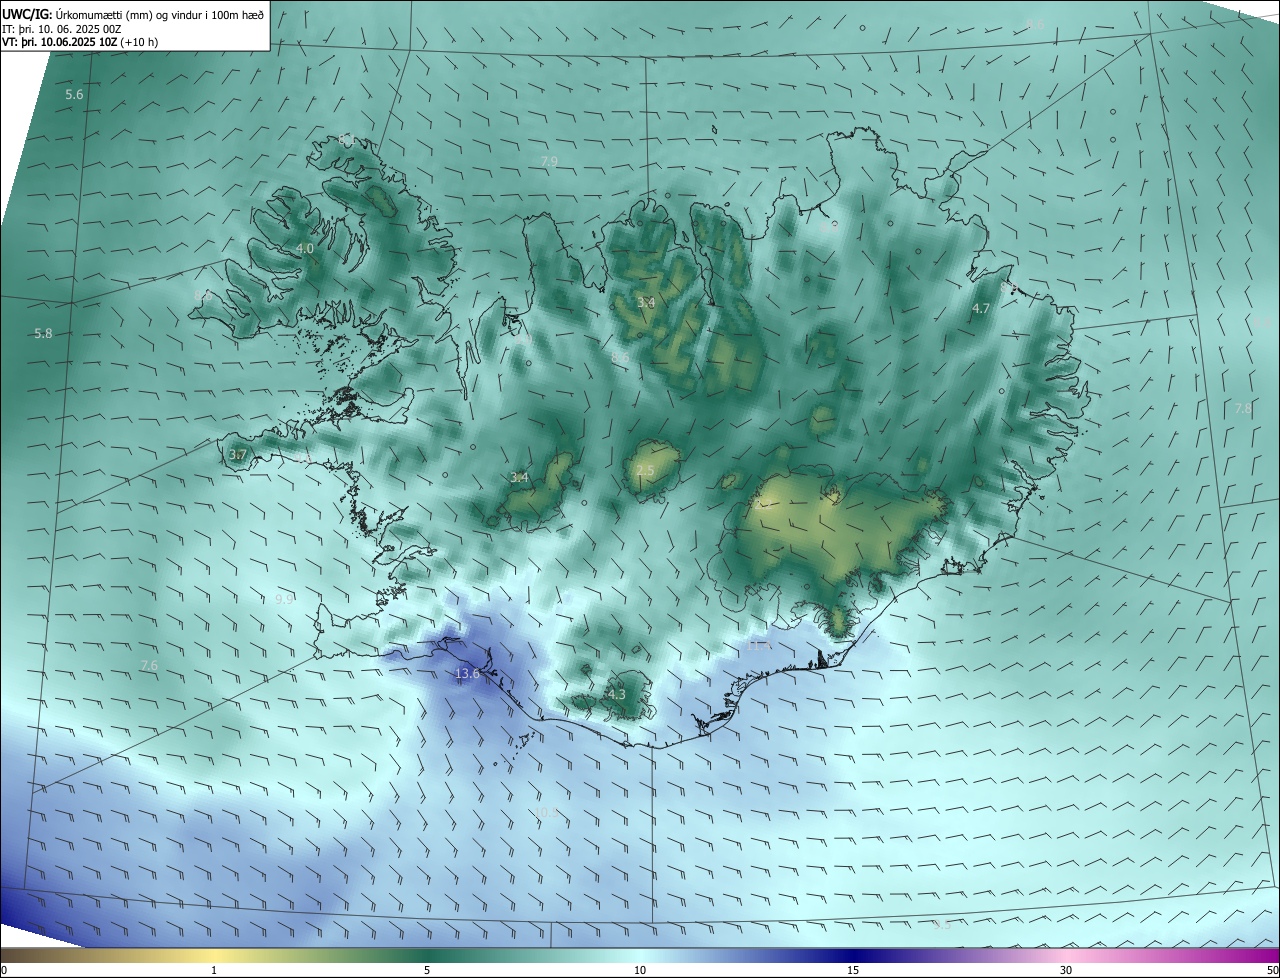Click the yellow colorbar segment above tick 1

click(x=214, y=955)
